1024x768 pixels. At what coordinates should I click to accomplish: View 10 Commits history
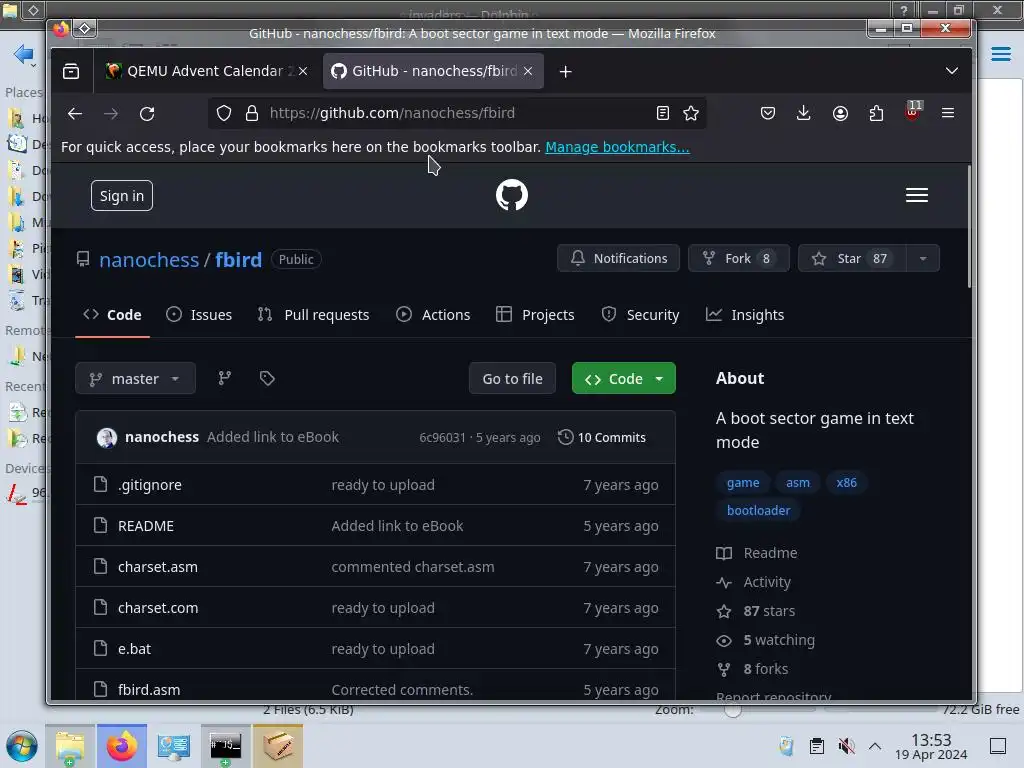[x=601, y=438]
